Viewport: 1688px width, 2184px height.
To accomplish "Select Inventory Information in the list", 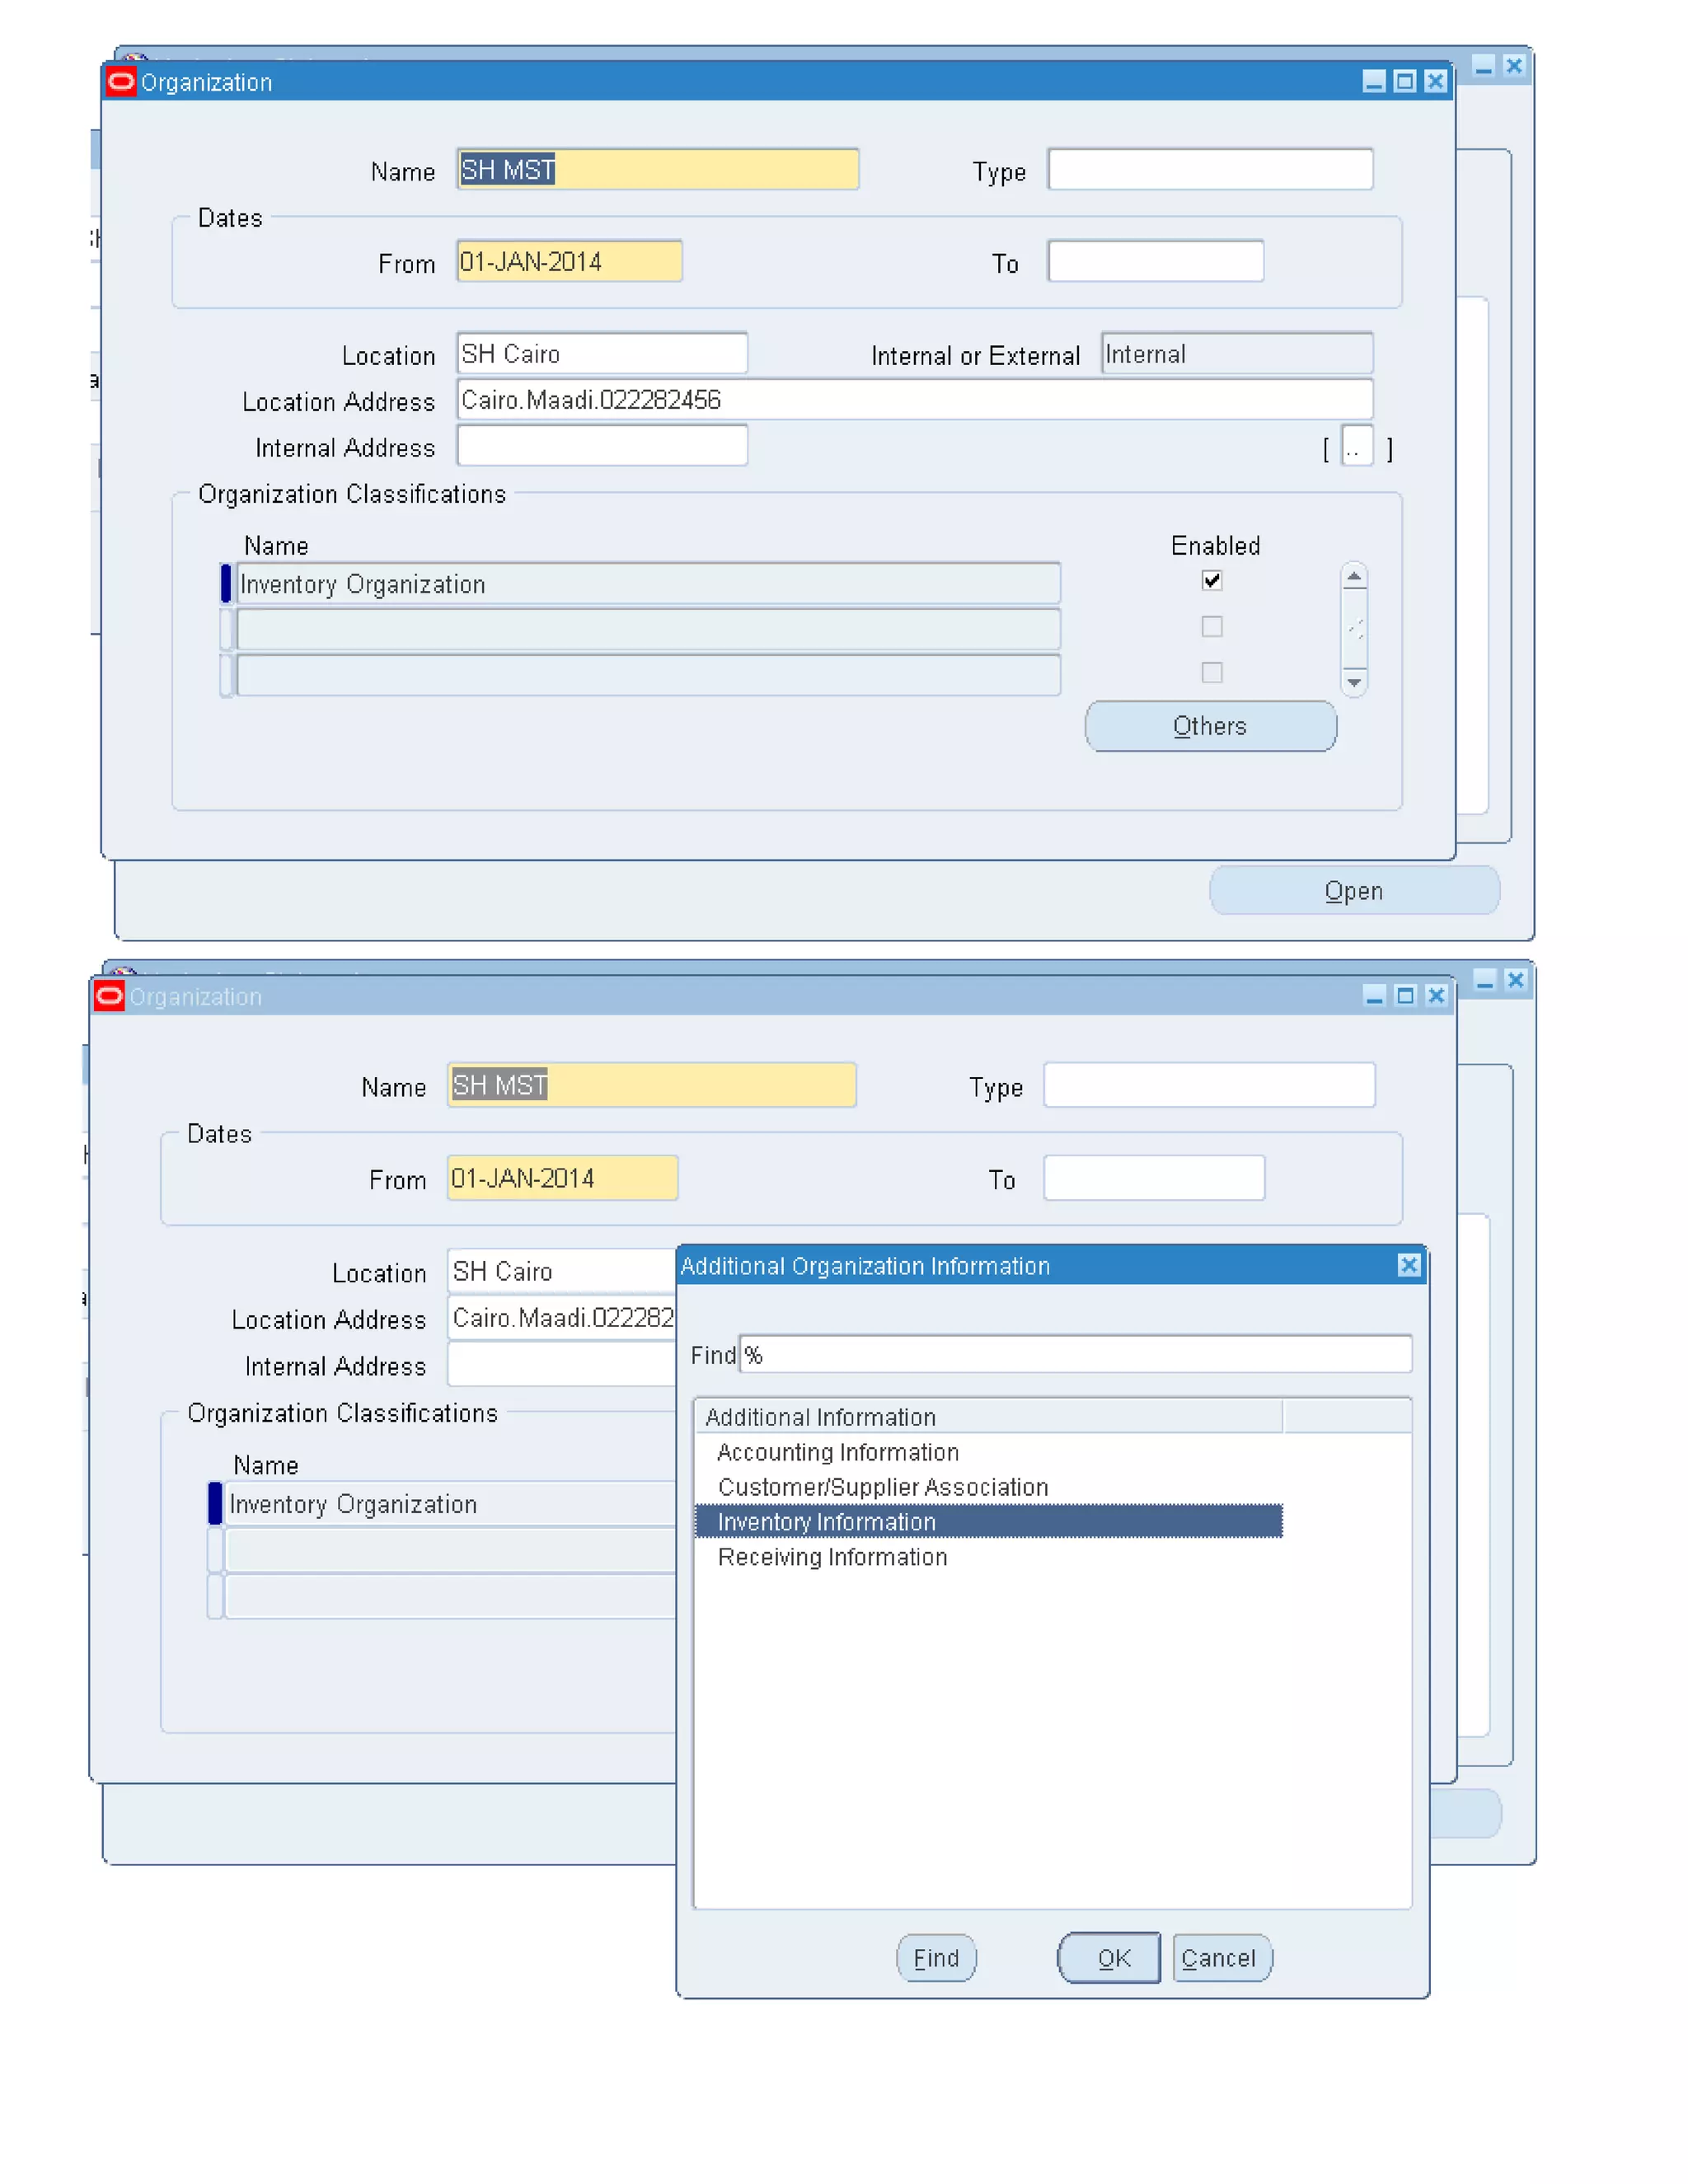I will (x=826, y=1521).
